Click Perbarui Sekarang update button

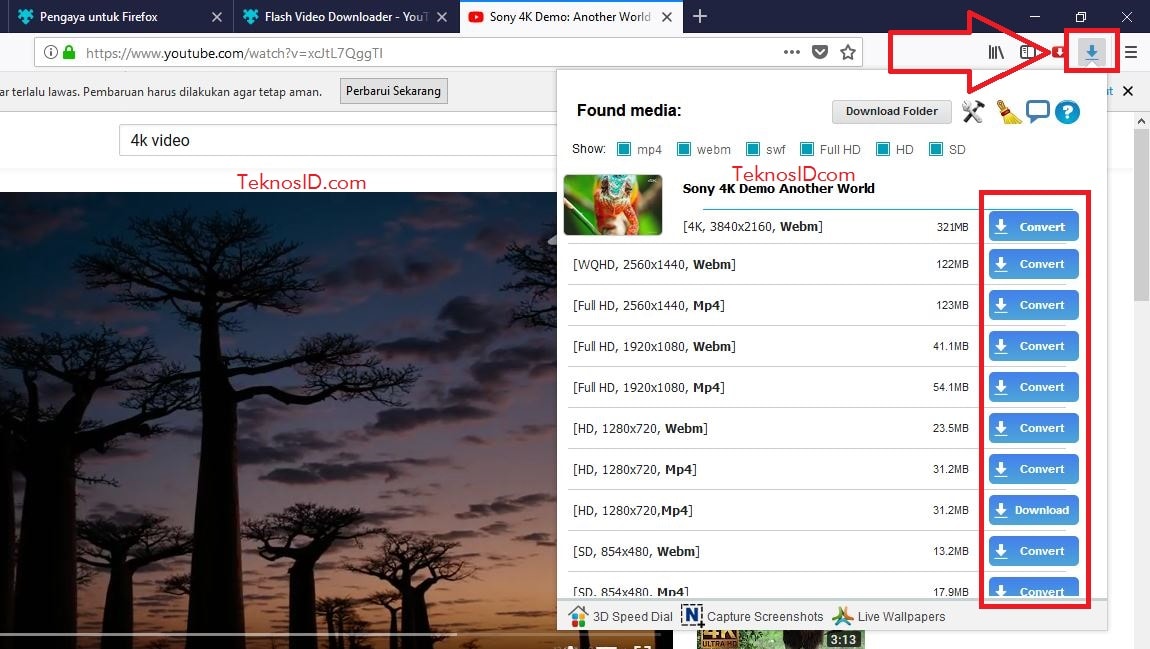click(x=393, y=91)
